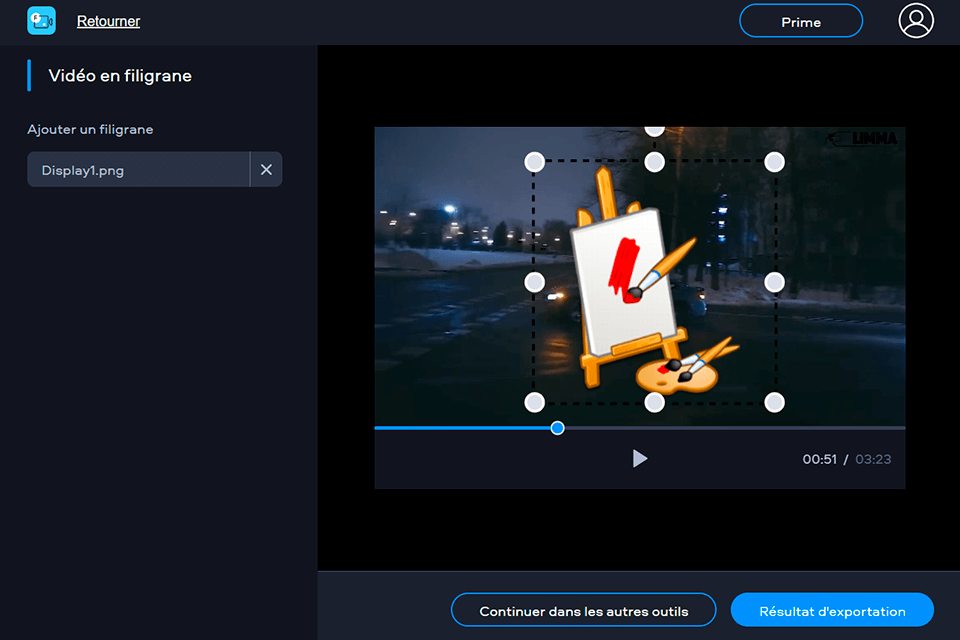Screen dimensions: 960x640
Task: Click the Retourner link
Action: pos(108,20)
